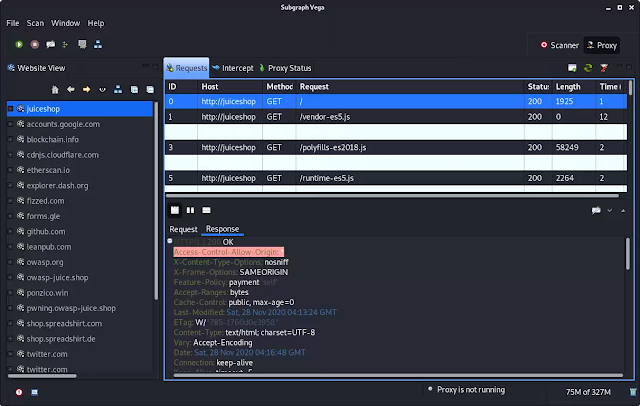Select explorer.dash.org in the site tree

click(x=57, y=186)
